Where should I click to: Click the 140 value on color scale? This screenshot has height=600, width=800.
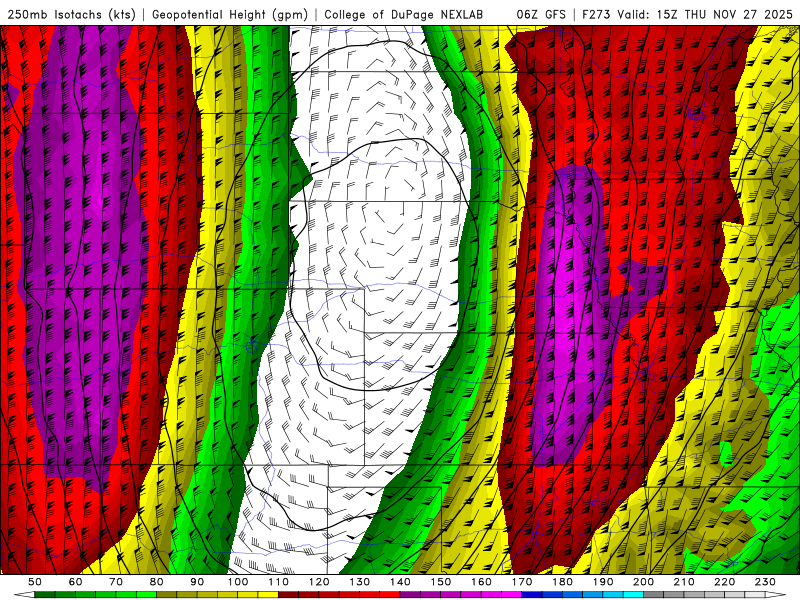[x=400, y=582]
